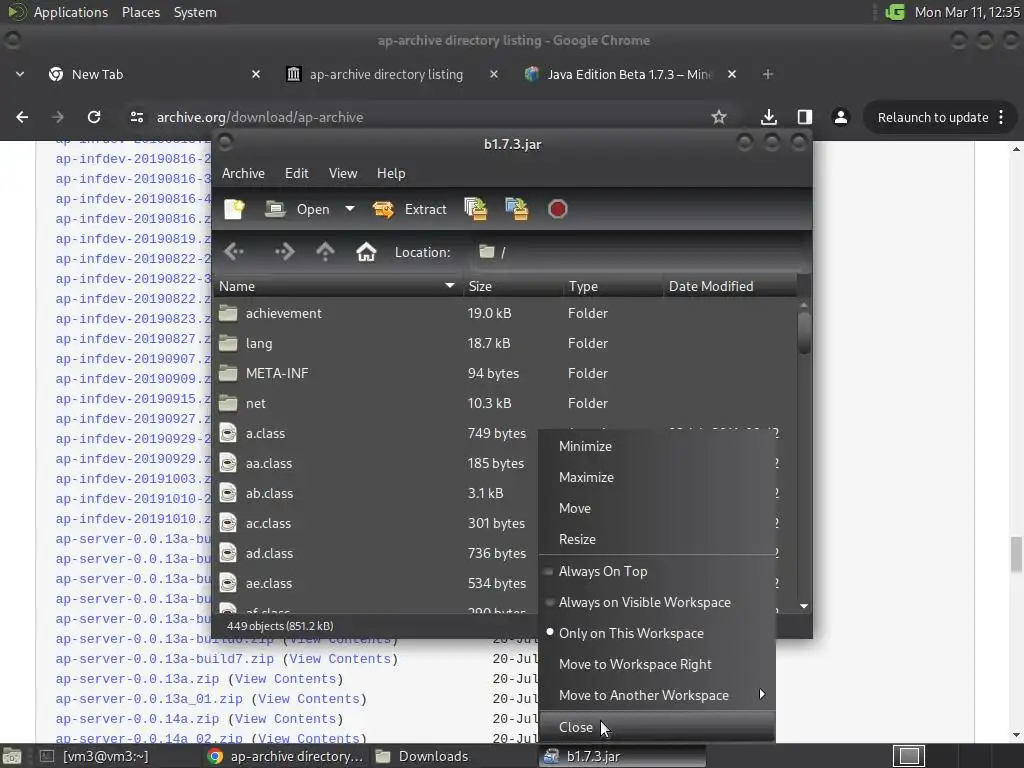This screenshot has width=1024, height=768.
Task: Click the Chrome back button
Action: coord(22,117)
